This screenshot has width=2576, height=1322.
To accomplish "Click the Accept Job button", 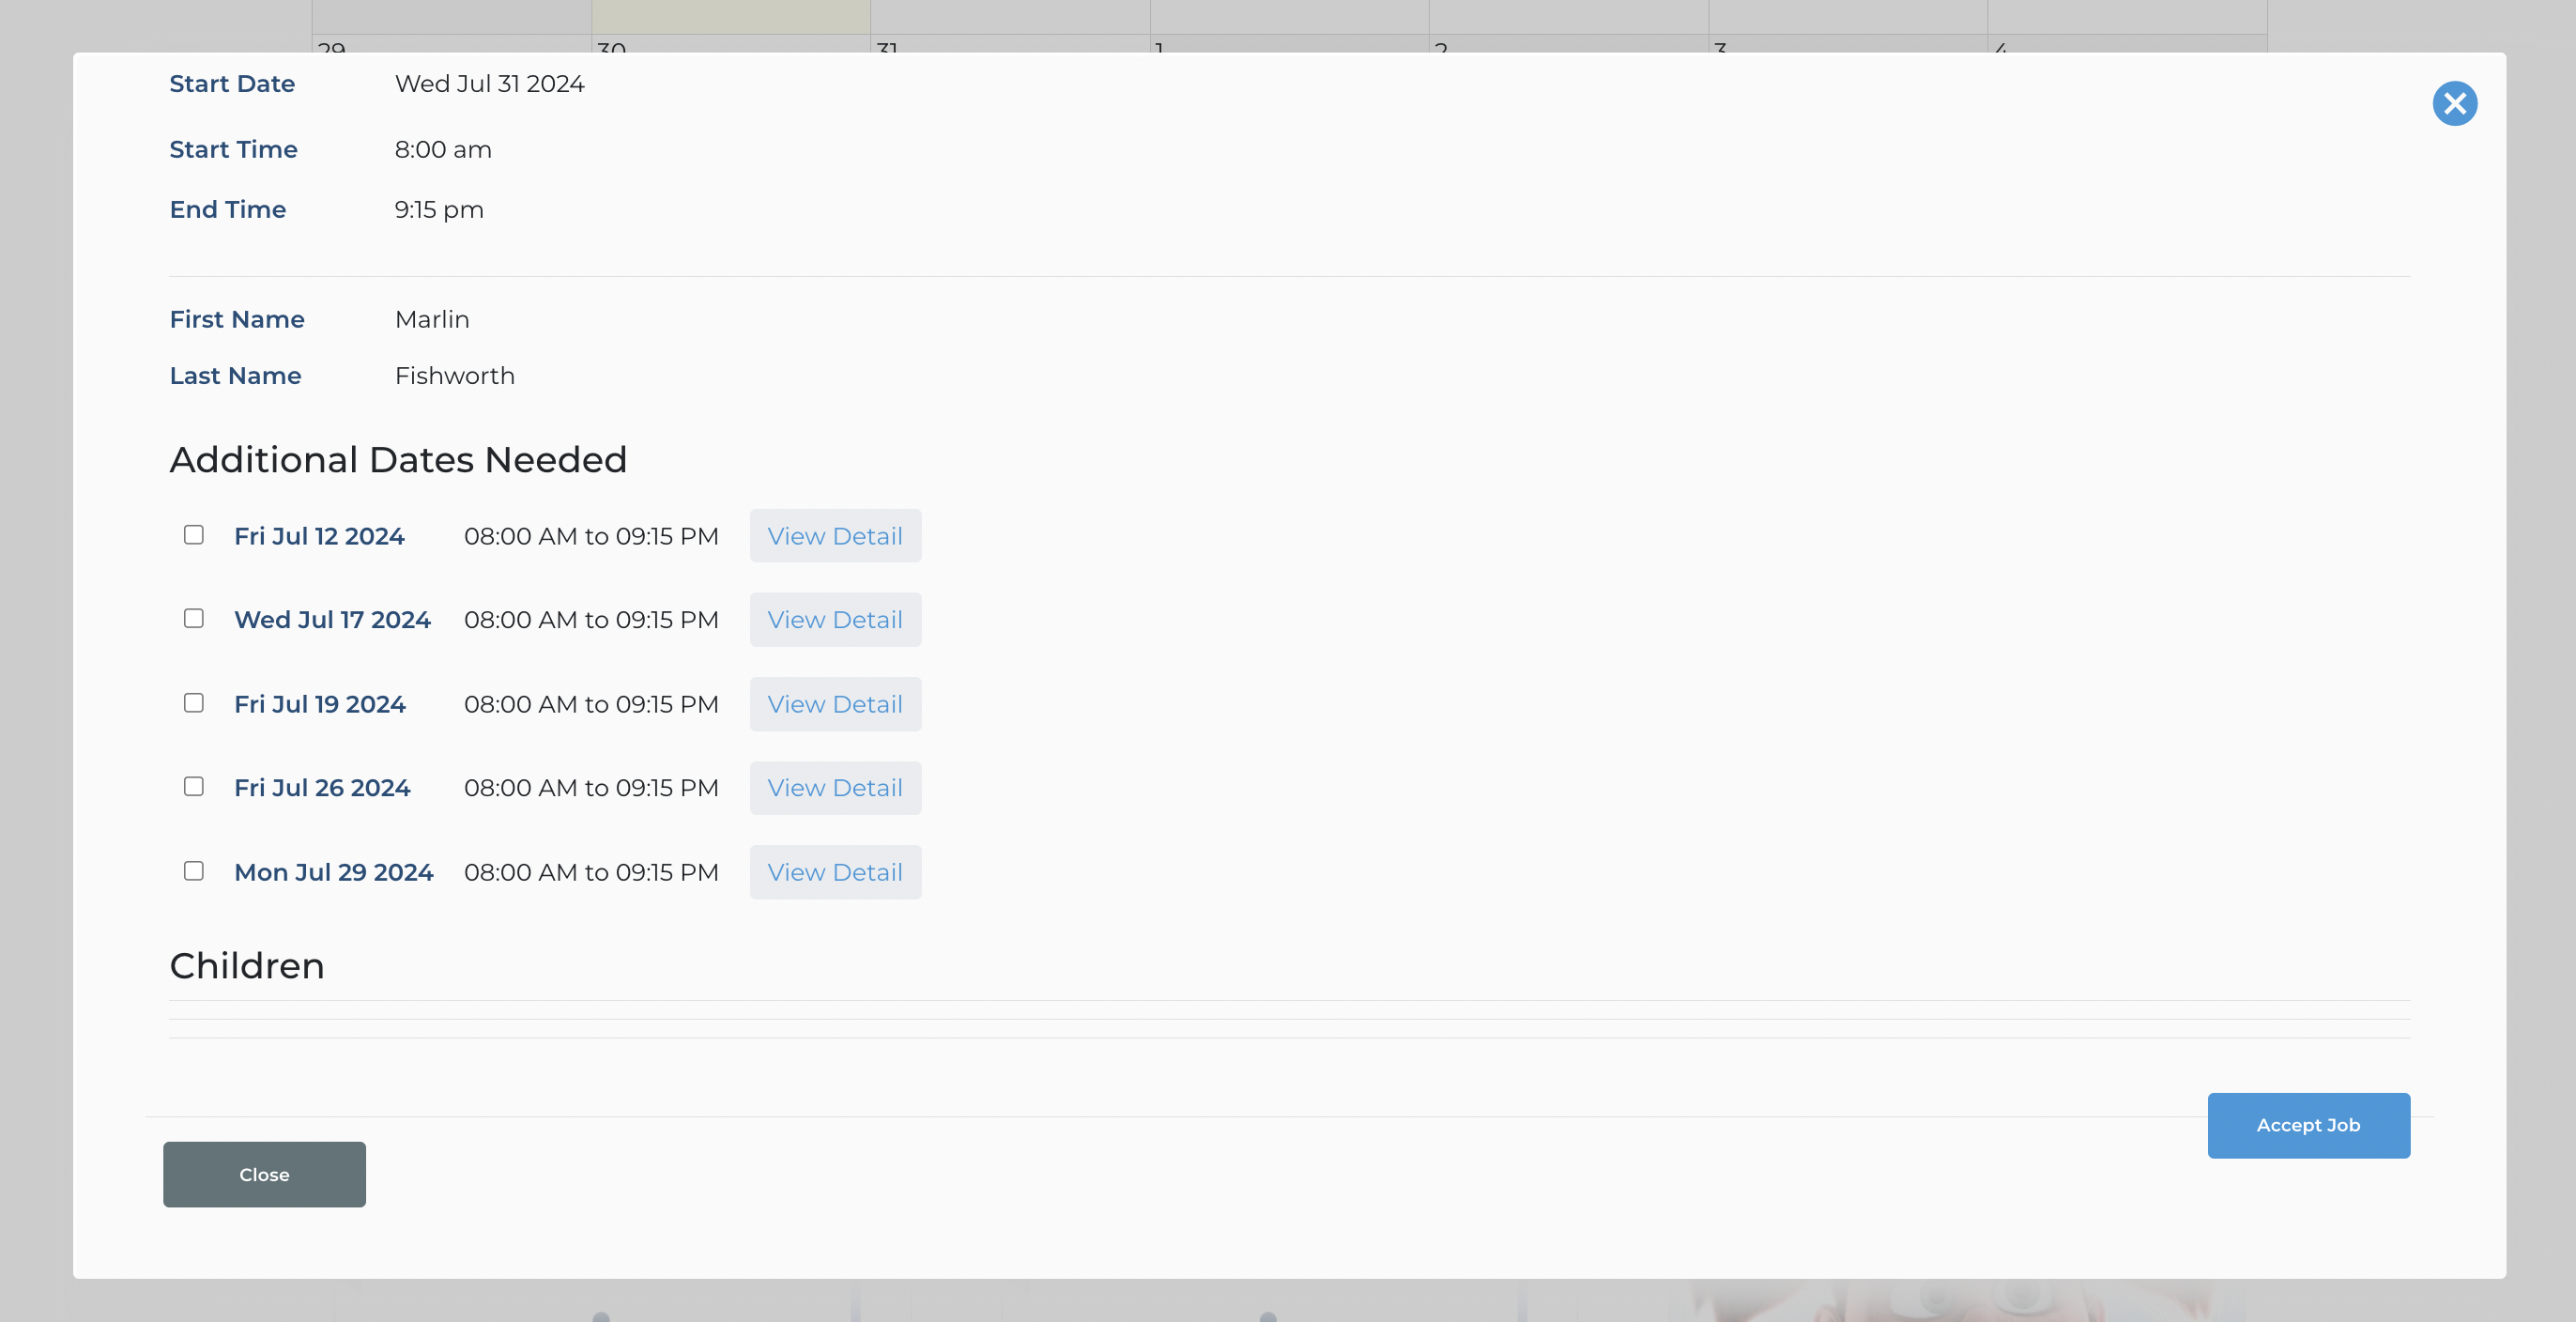I will click(2308, 1125).
